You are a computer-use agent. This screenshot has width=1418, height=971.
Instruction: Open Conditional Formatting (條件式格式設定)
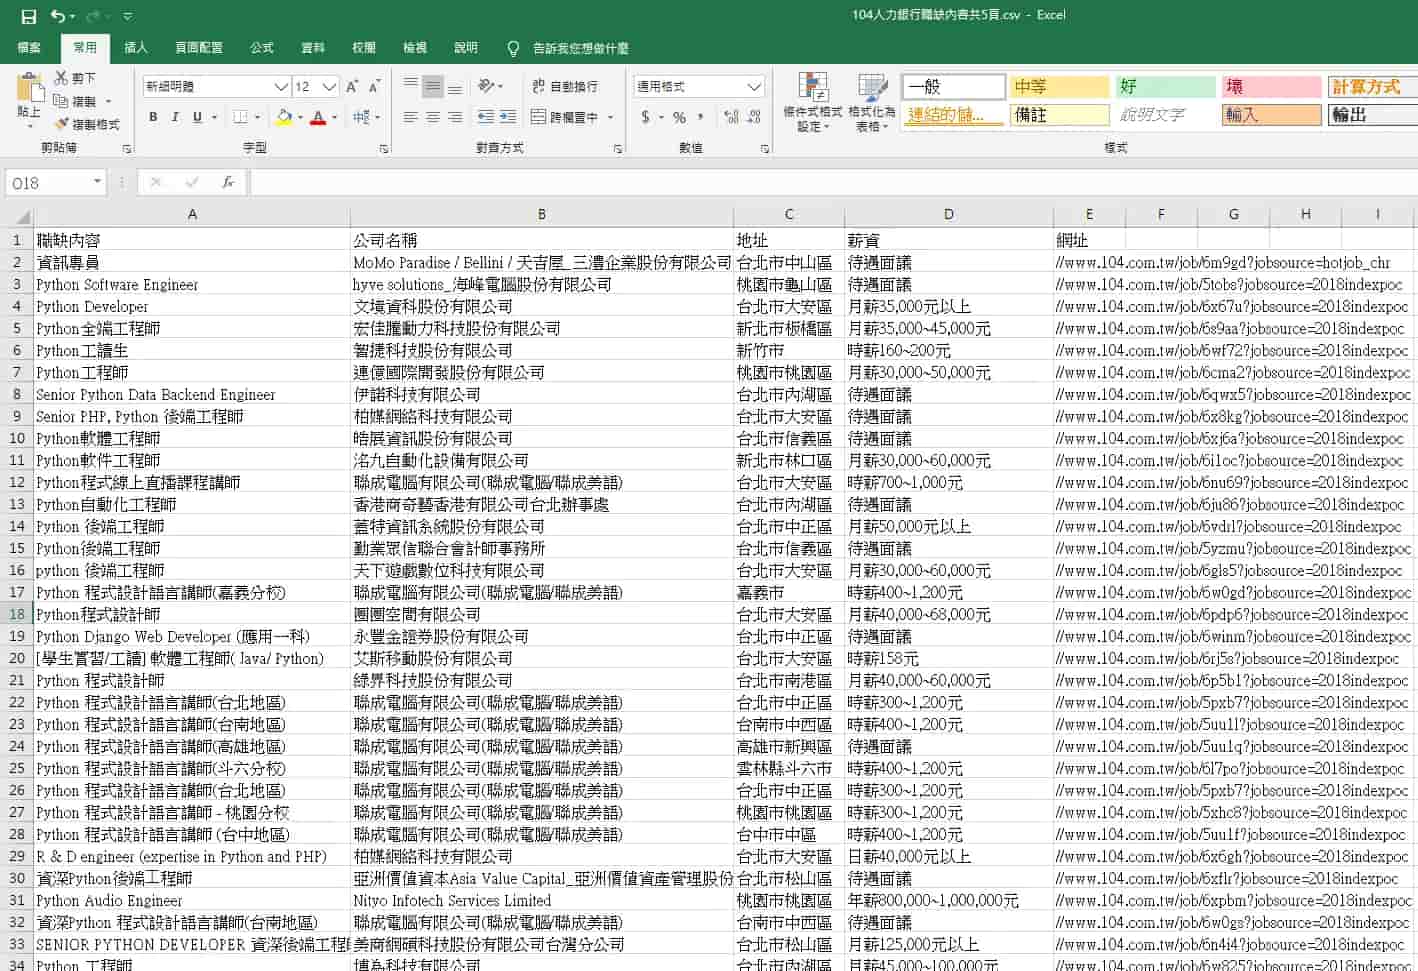812,102
